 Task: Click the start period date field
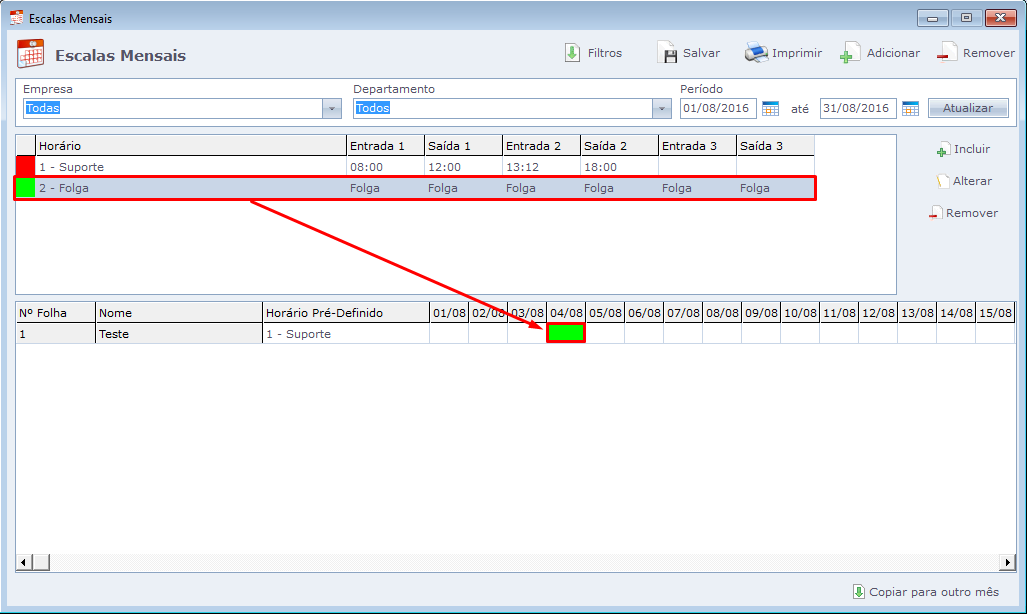[717, 108]
